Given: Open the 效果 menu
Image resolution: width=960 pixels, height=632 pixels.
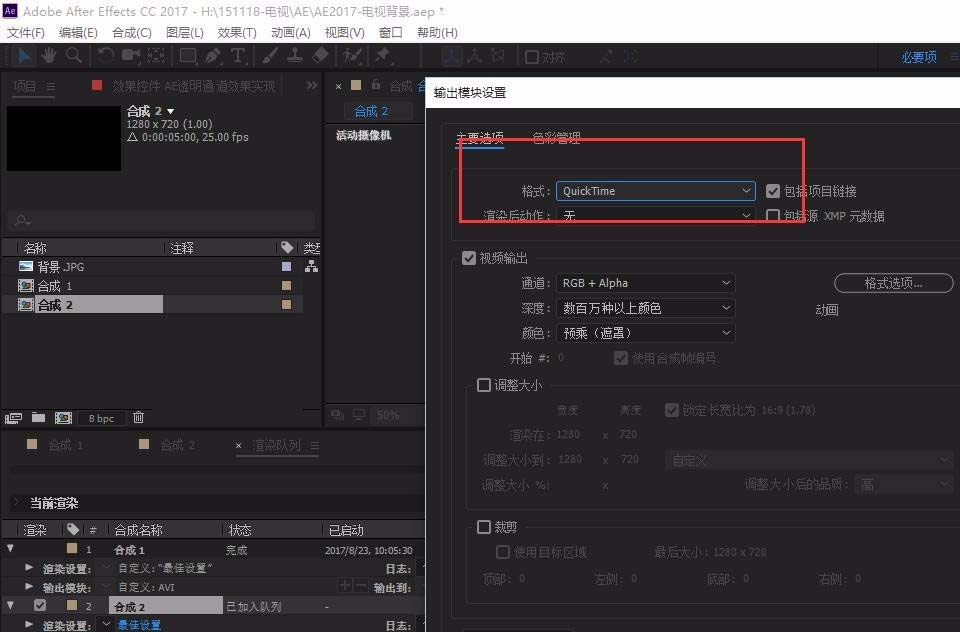Looking at the screenshot, I should (x=236, y=32).
